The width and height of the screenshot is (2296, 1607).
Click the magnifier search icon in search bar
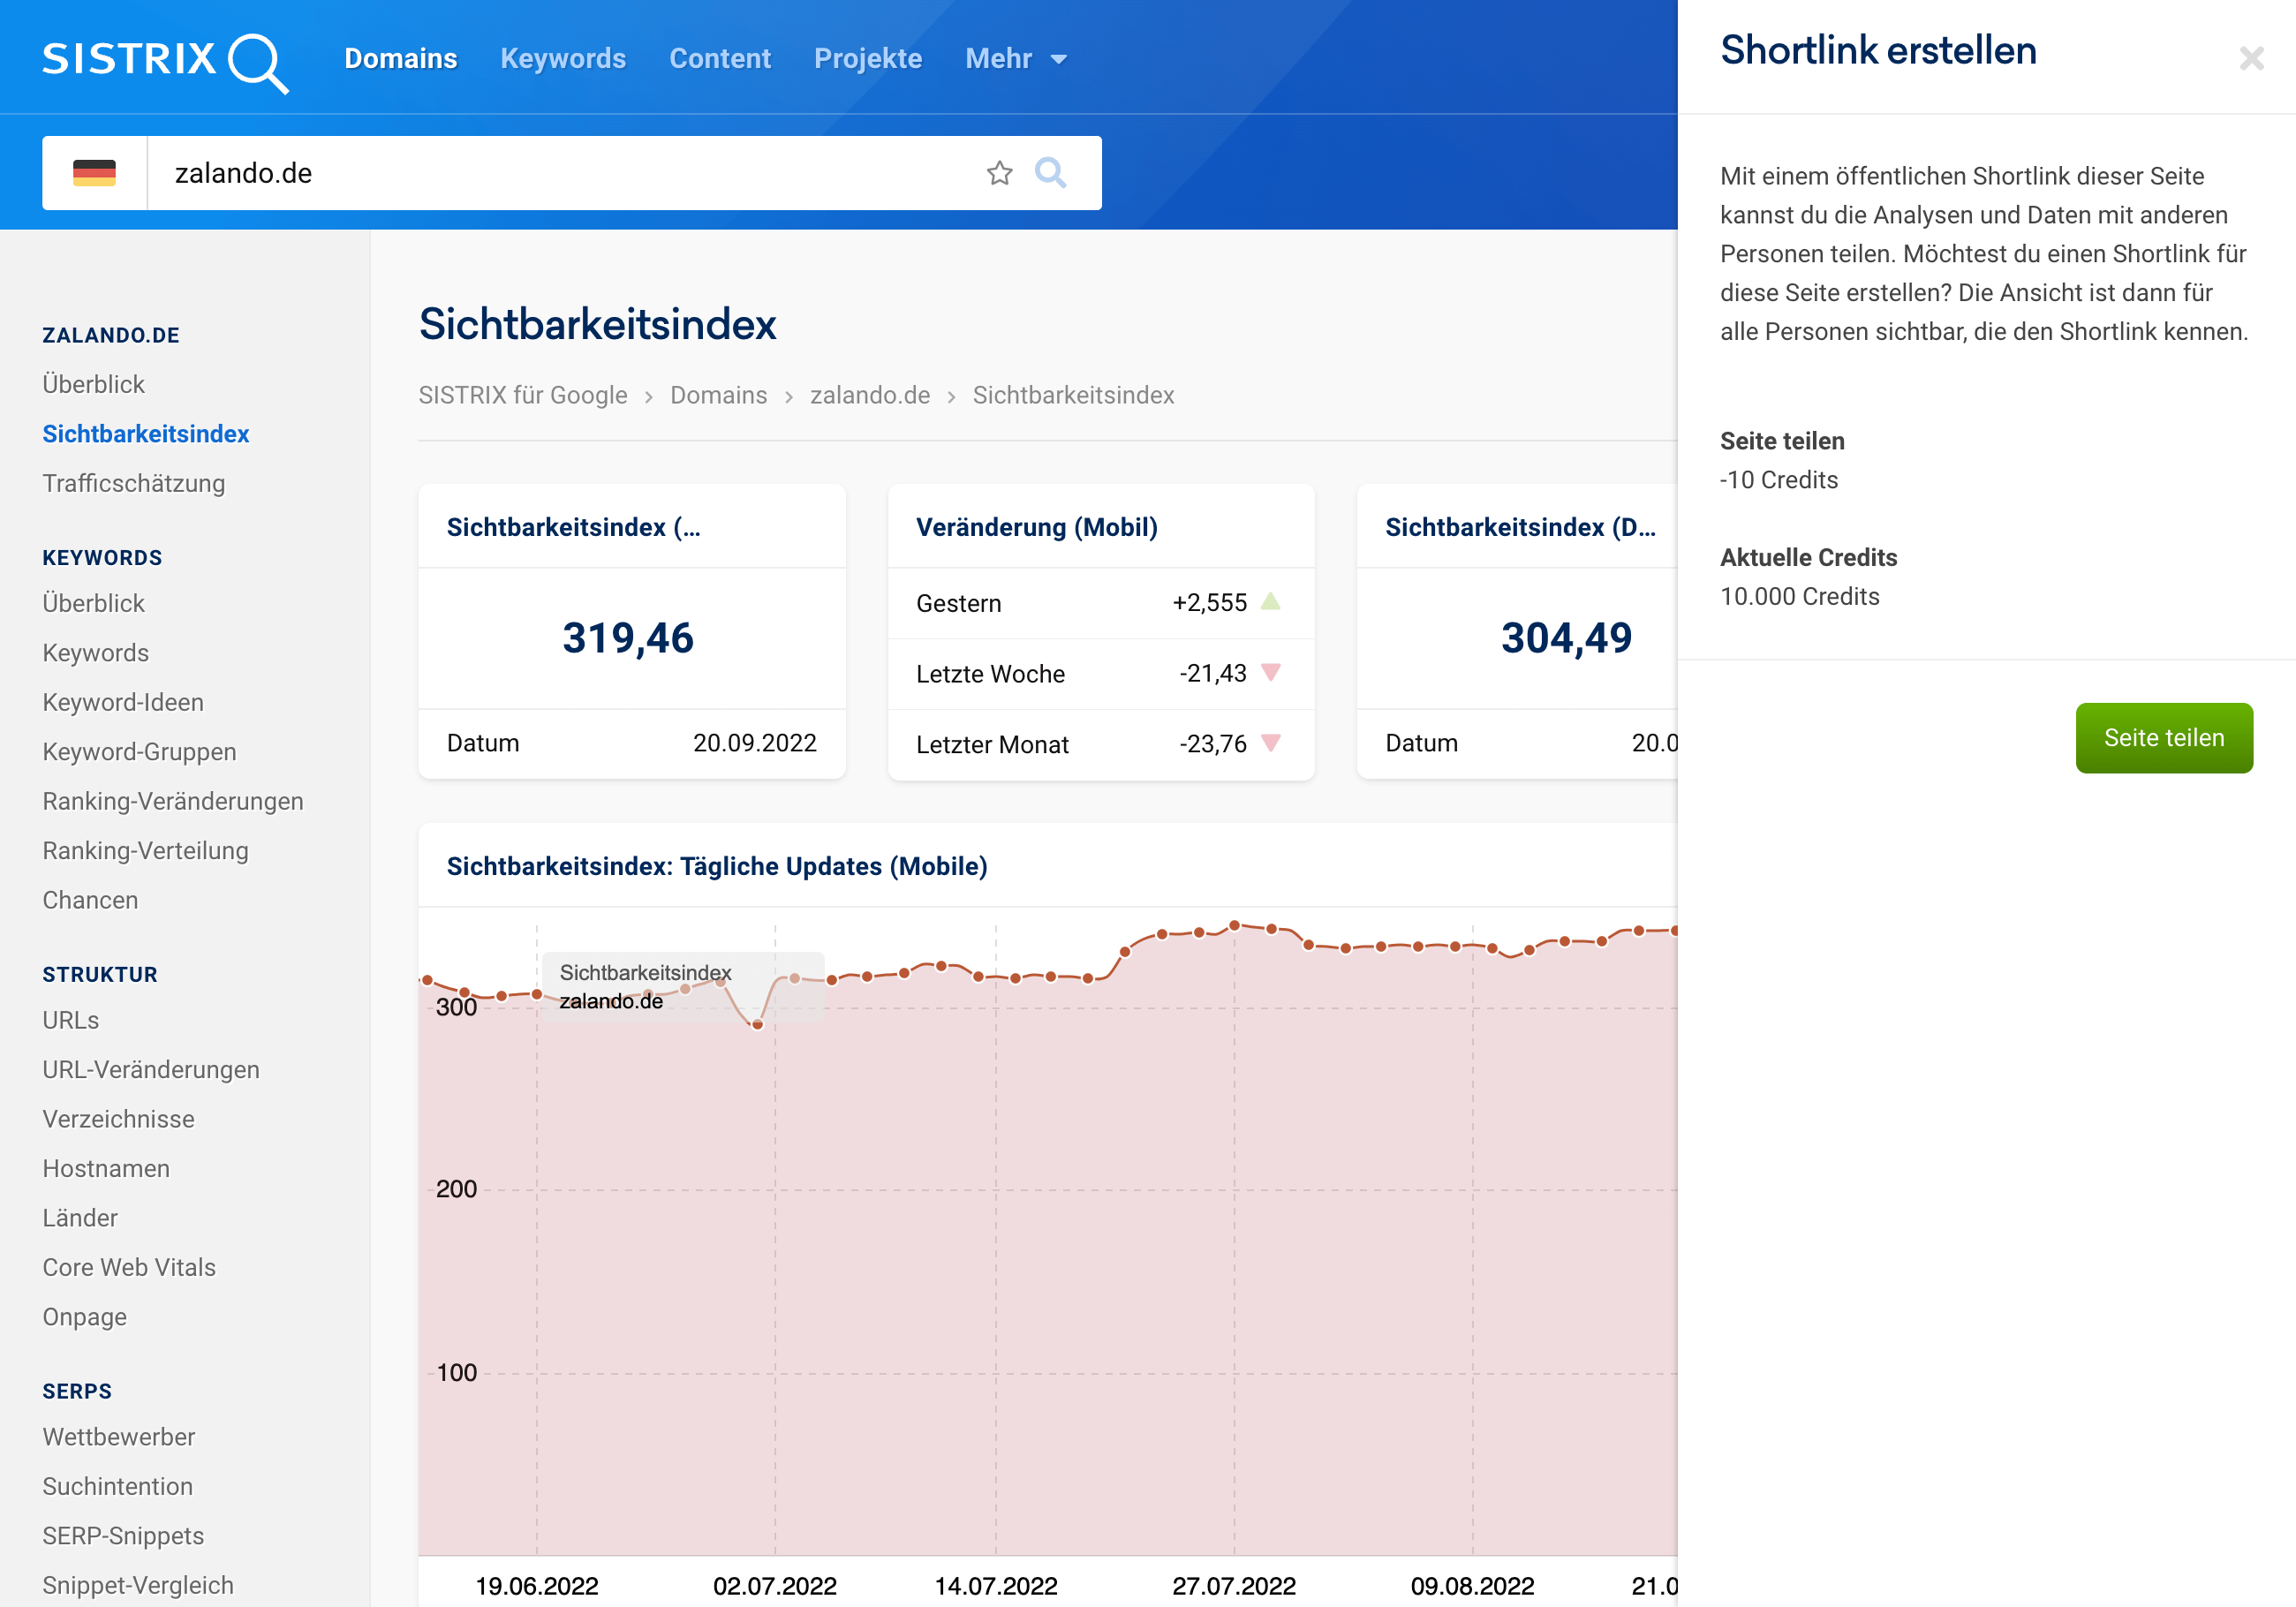[1050, 173]
